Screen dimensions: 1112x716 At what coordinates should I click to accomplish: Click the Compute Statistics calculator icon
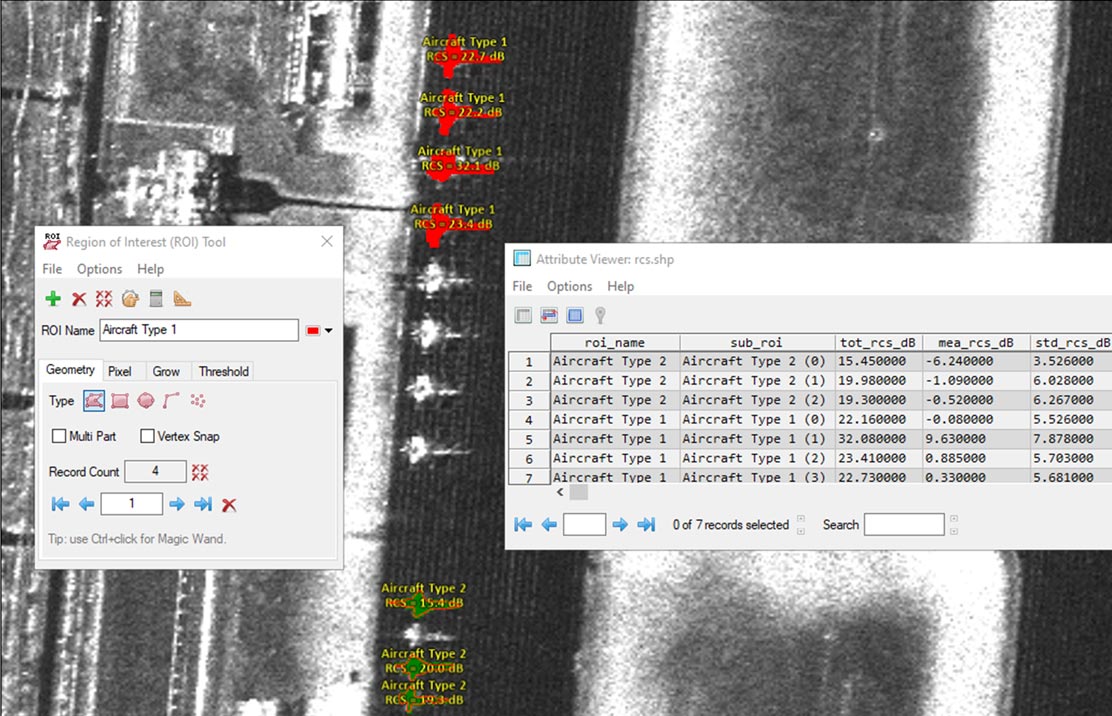point(156,299)
